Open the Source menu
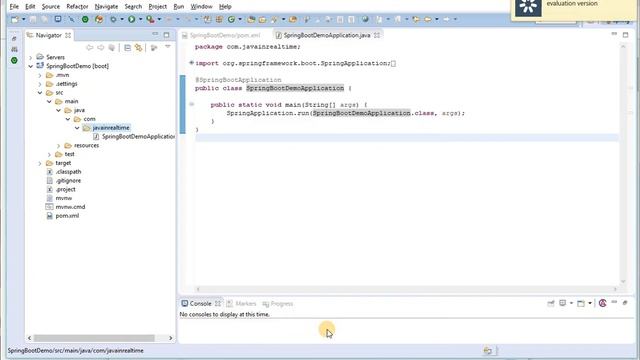640x360 pixels. pos(51,7)
